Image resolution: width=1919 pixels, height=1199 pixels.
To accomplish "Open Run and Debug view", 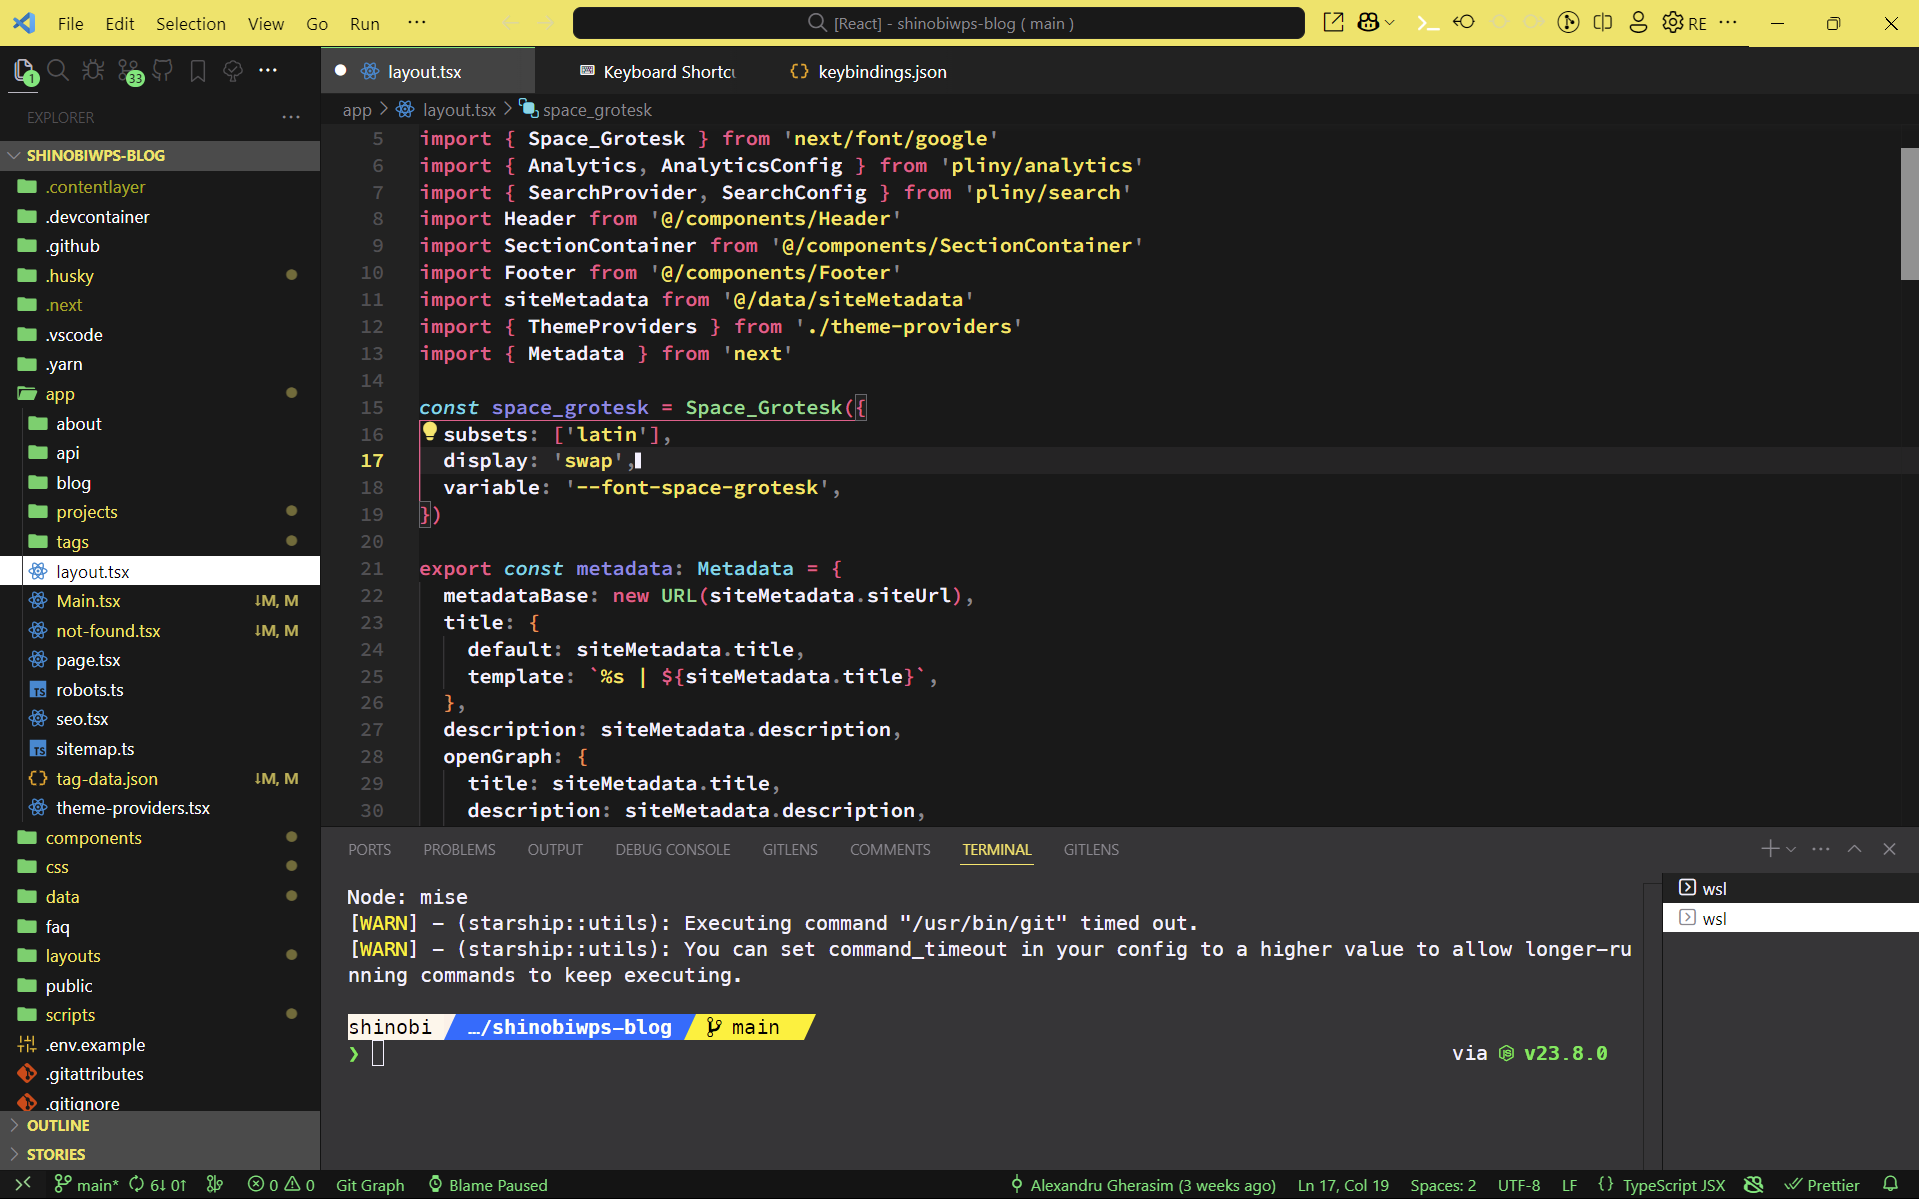I will 93,71.
